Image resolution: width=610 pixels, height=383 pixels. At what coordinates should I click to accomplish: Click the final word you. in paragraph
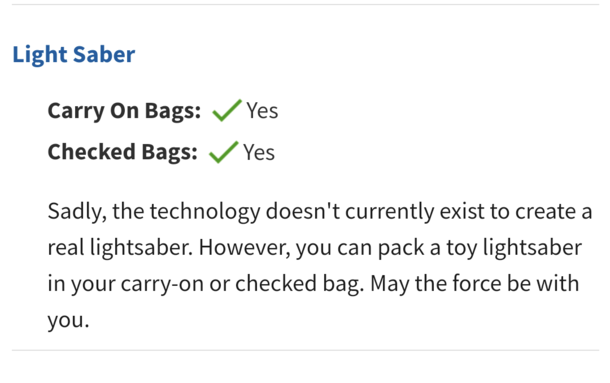point(68,321)
